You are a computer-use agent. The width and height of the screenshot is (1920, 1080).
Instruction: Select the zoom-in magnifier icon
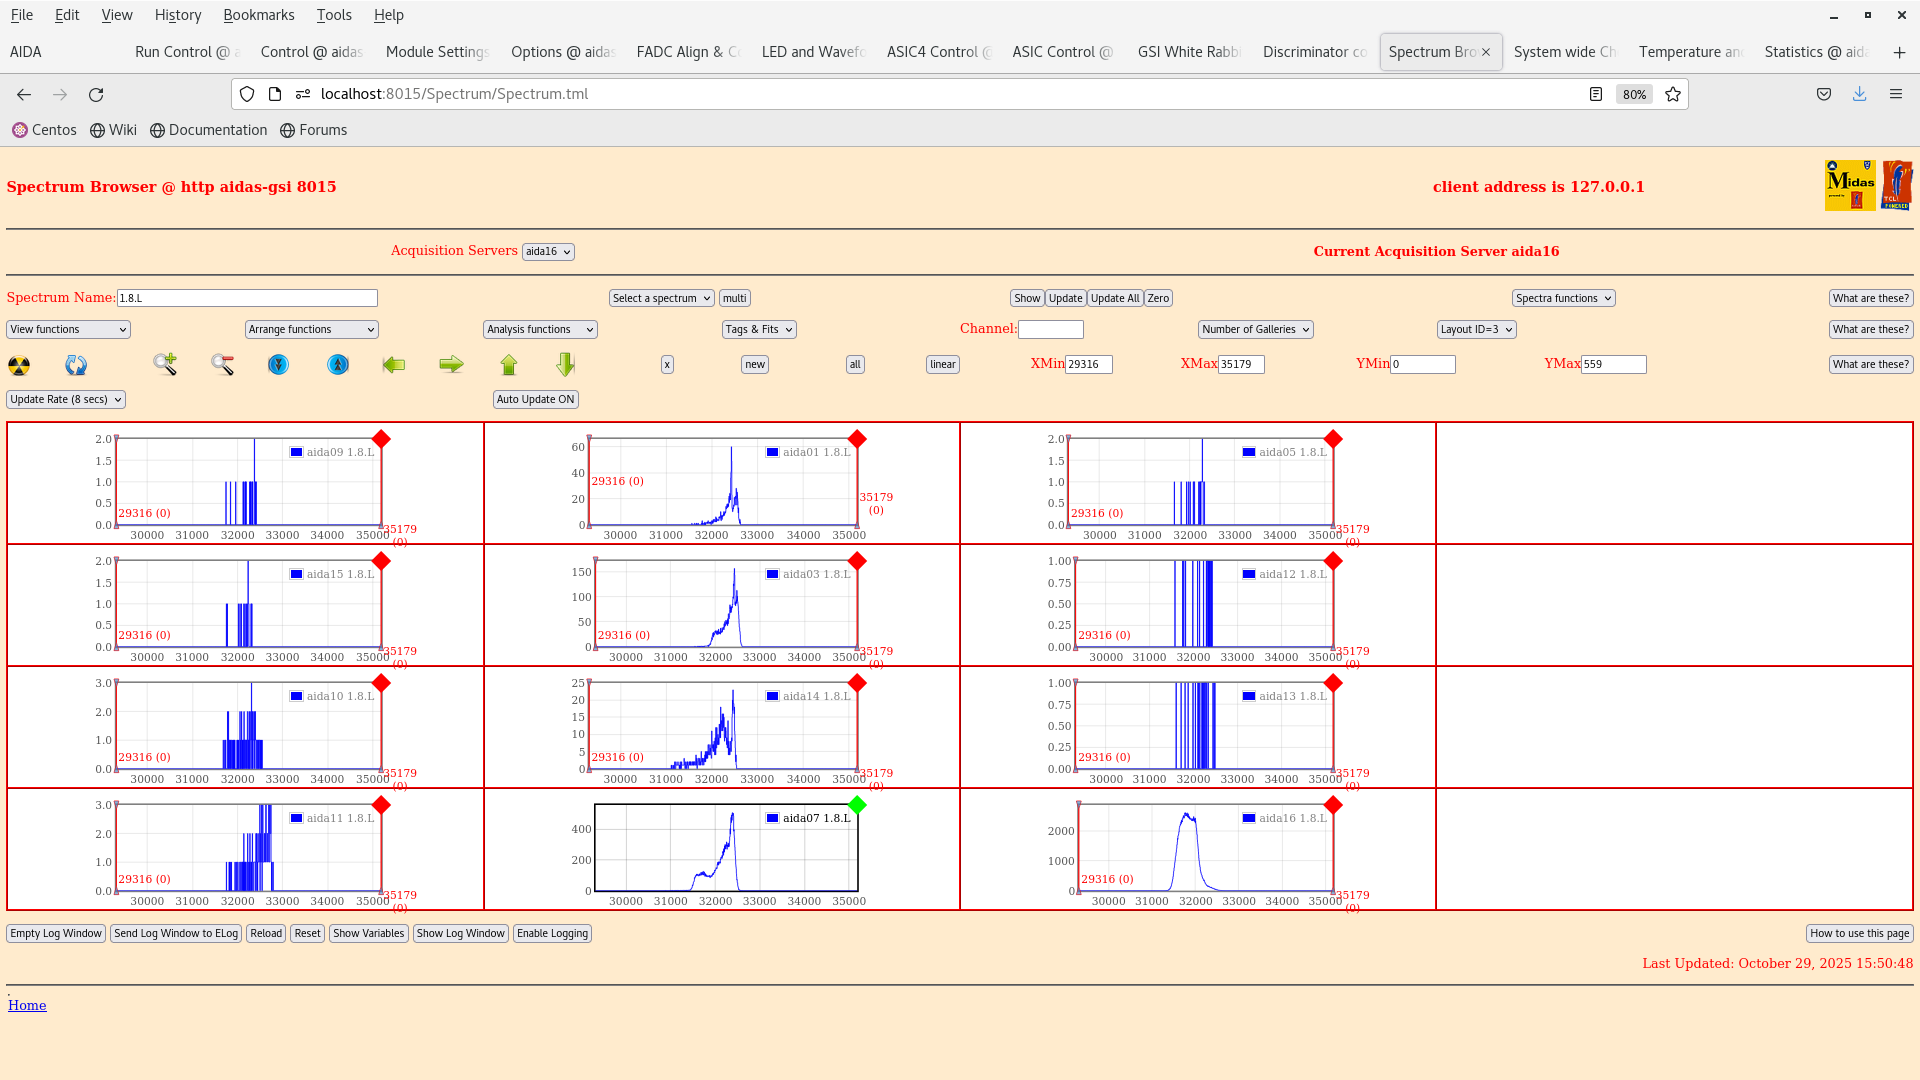click(164, 364)
